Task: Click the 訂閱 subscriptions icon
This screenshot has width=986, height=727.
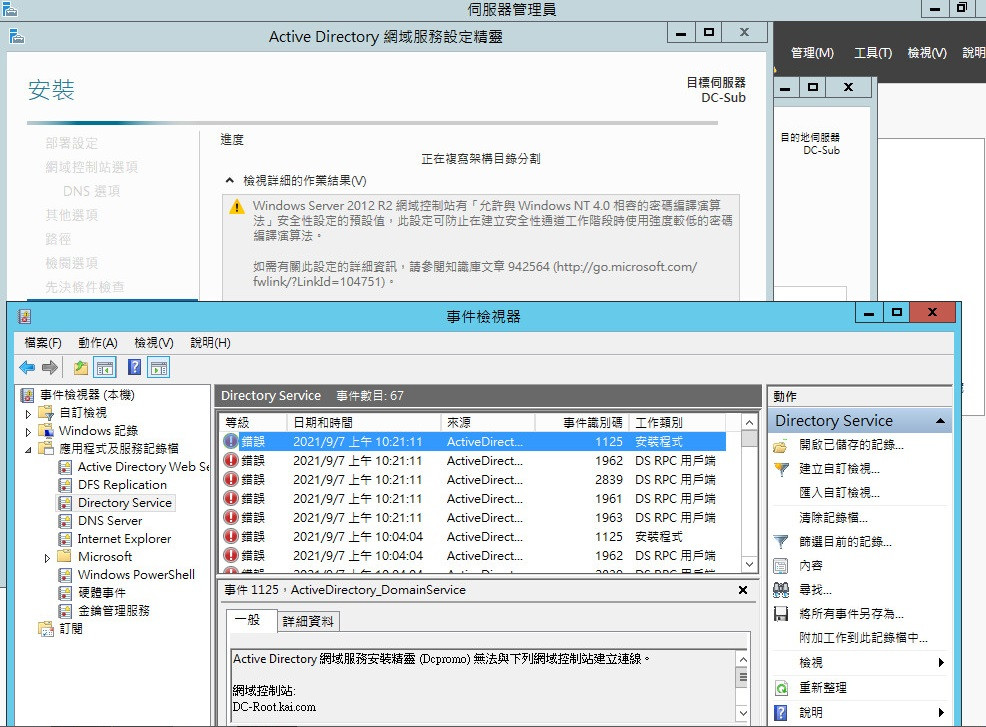Action: tap(46, 628)
